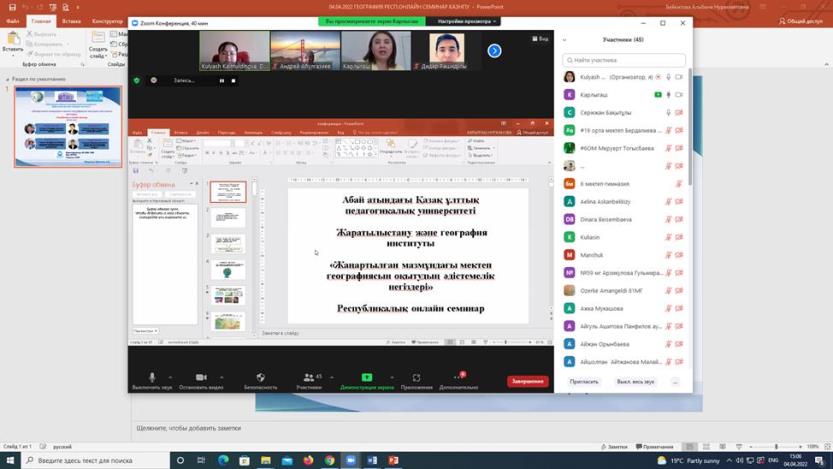Expand audio options arrow beside microphone
Viewport: 833px width, 469px height.
[170, 377]
